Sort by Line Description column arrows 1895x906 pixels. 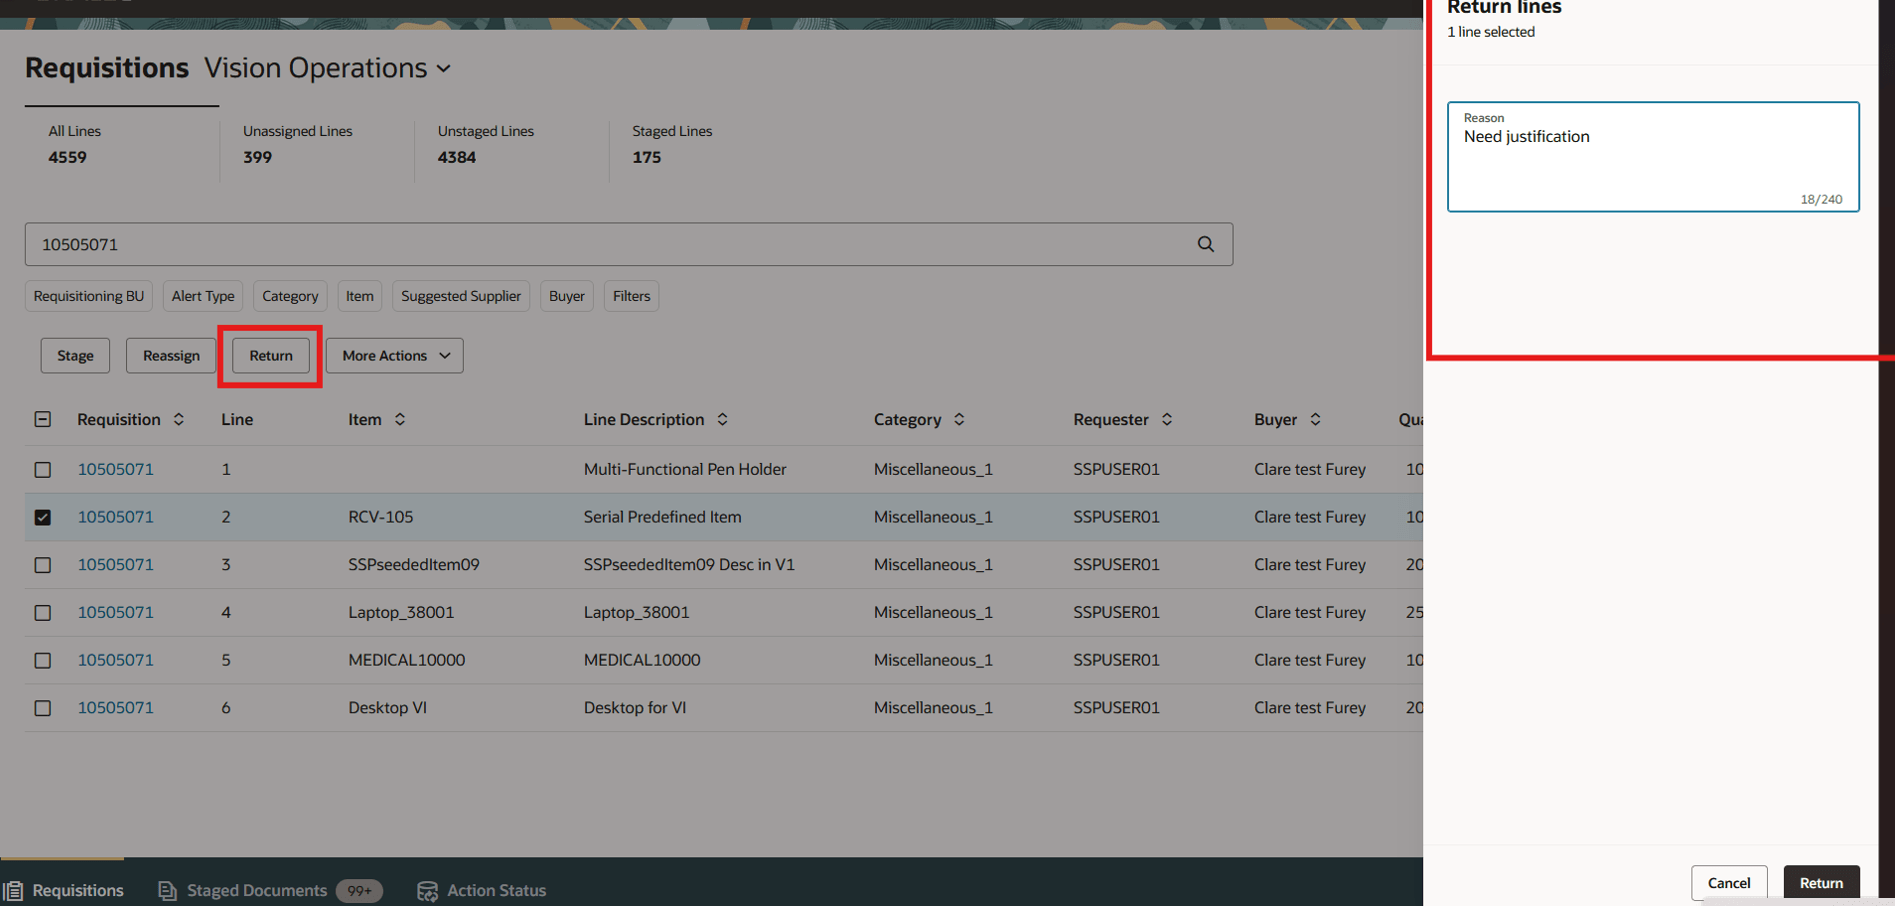tap(722, 419)
